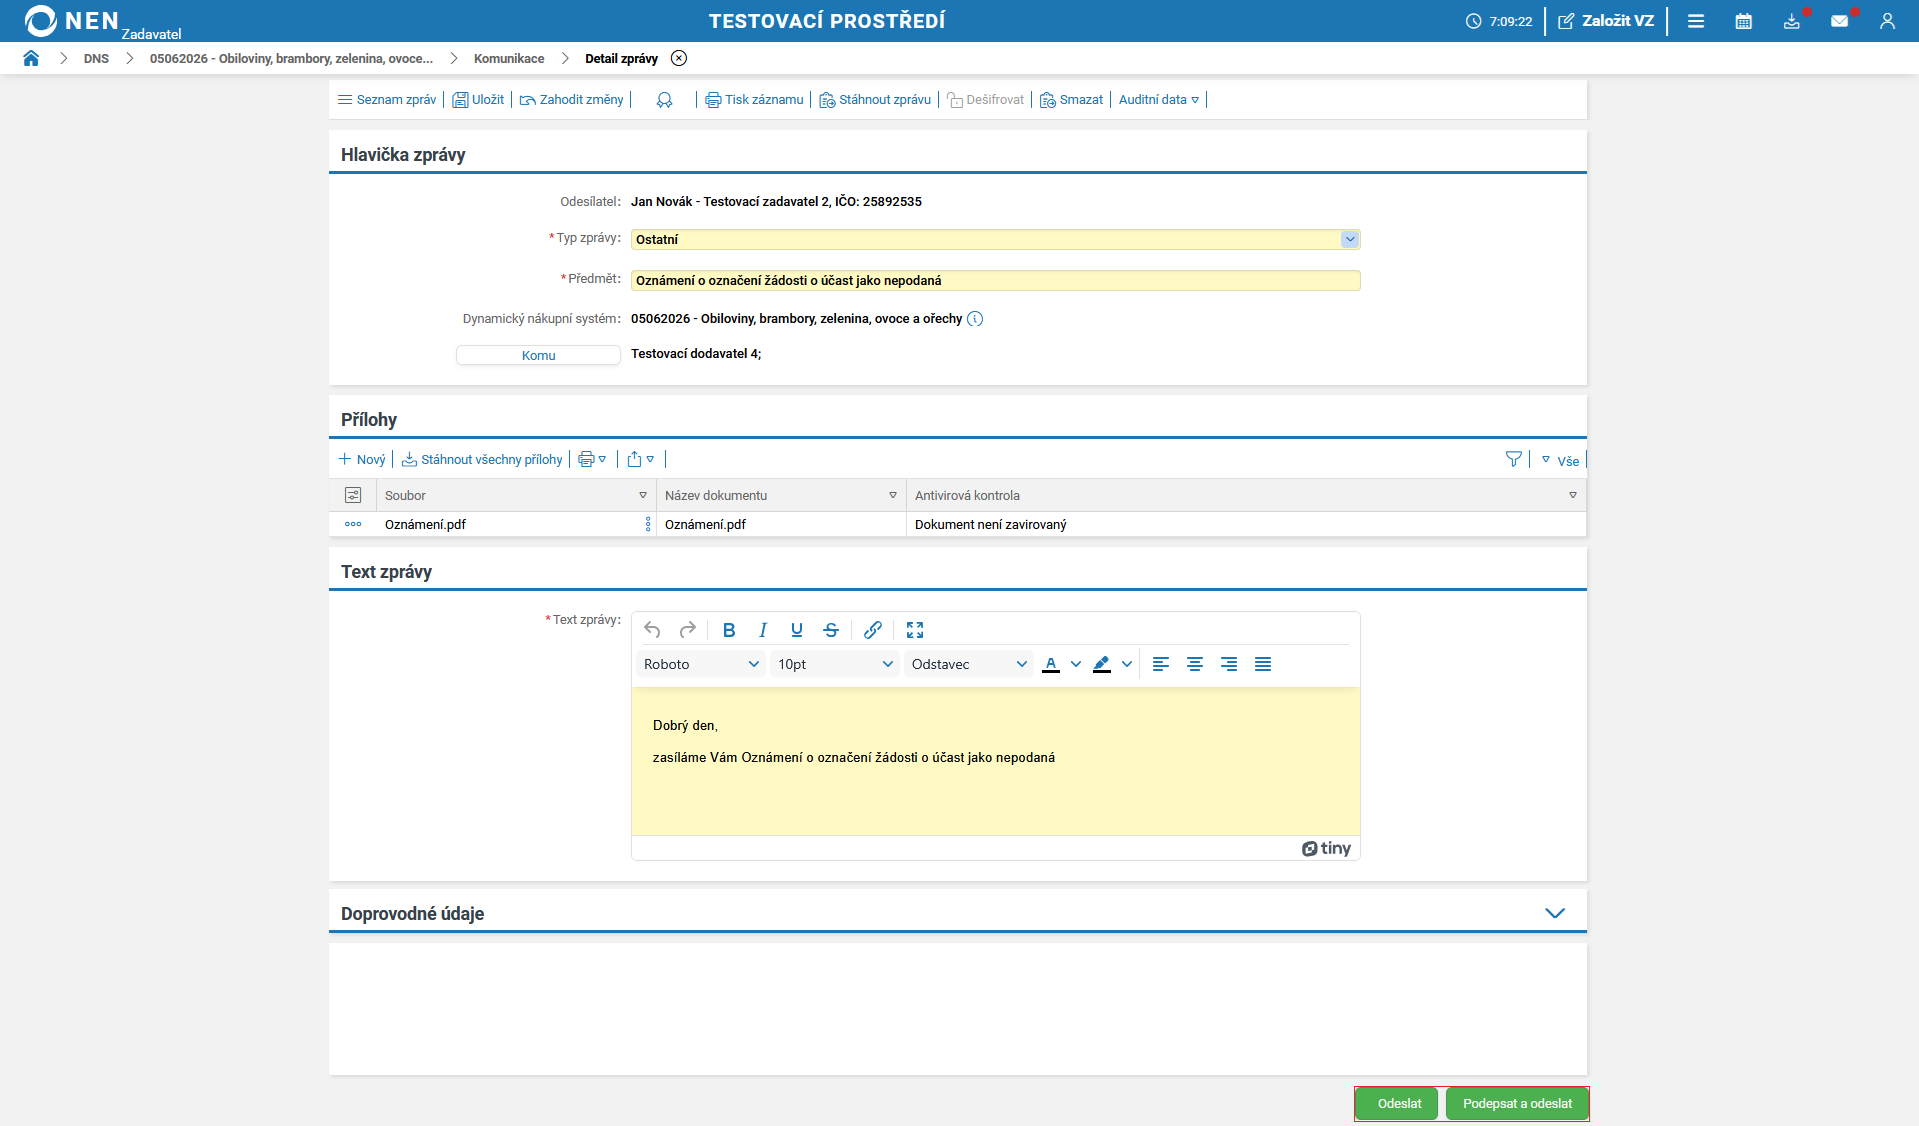The width and height of the screenshot is (1919, 1126).
Task: Open the hamburger main menu
Action: pos(1696,21)
